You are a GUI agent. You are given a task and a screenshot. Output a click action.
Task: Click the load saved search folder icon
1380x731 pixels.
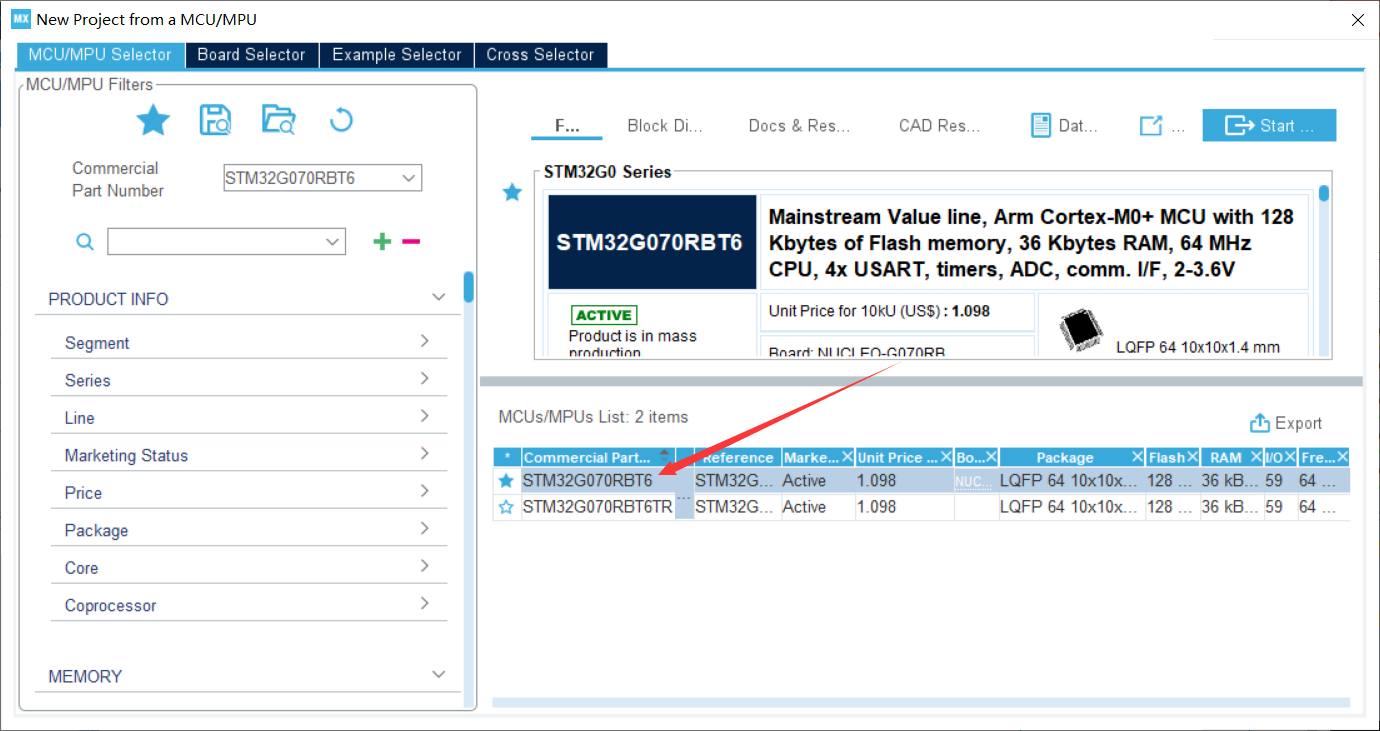pos(278,120)
